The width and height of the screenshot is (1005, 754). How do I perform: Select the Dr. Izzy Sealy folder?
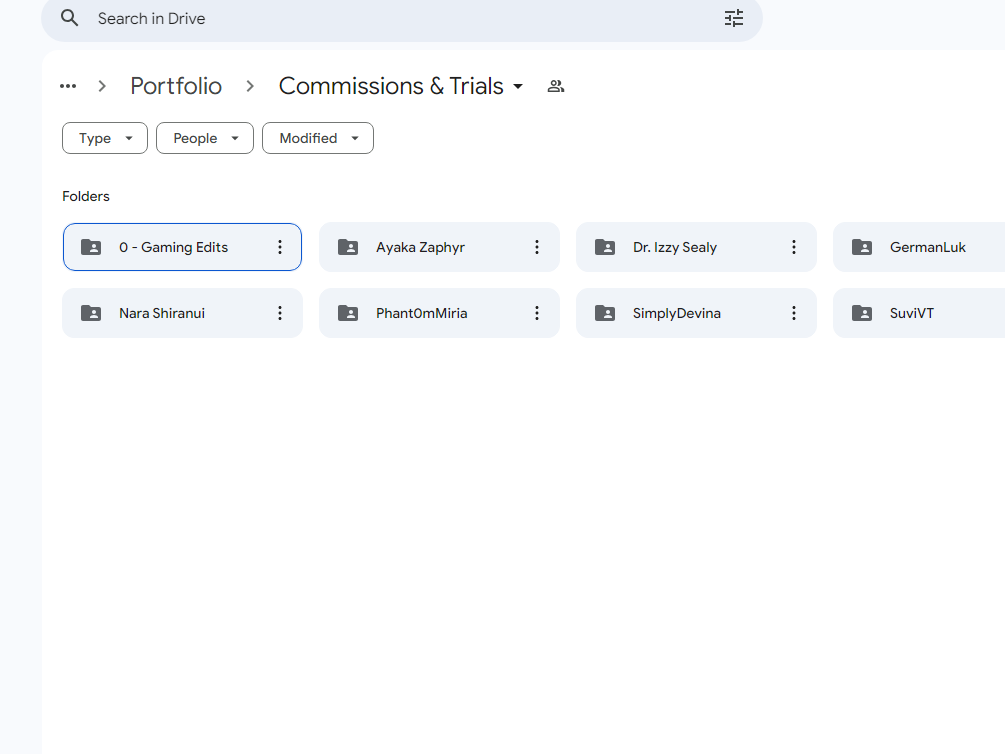pos(696,247)
